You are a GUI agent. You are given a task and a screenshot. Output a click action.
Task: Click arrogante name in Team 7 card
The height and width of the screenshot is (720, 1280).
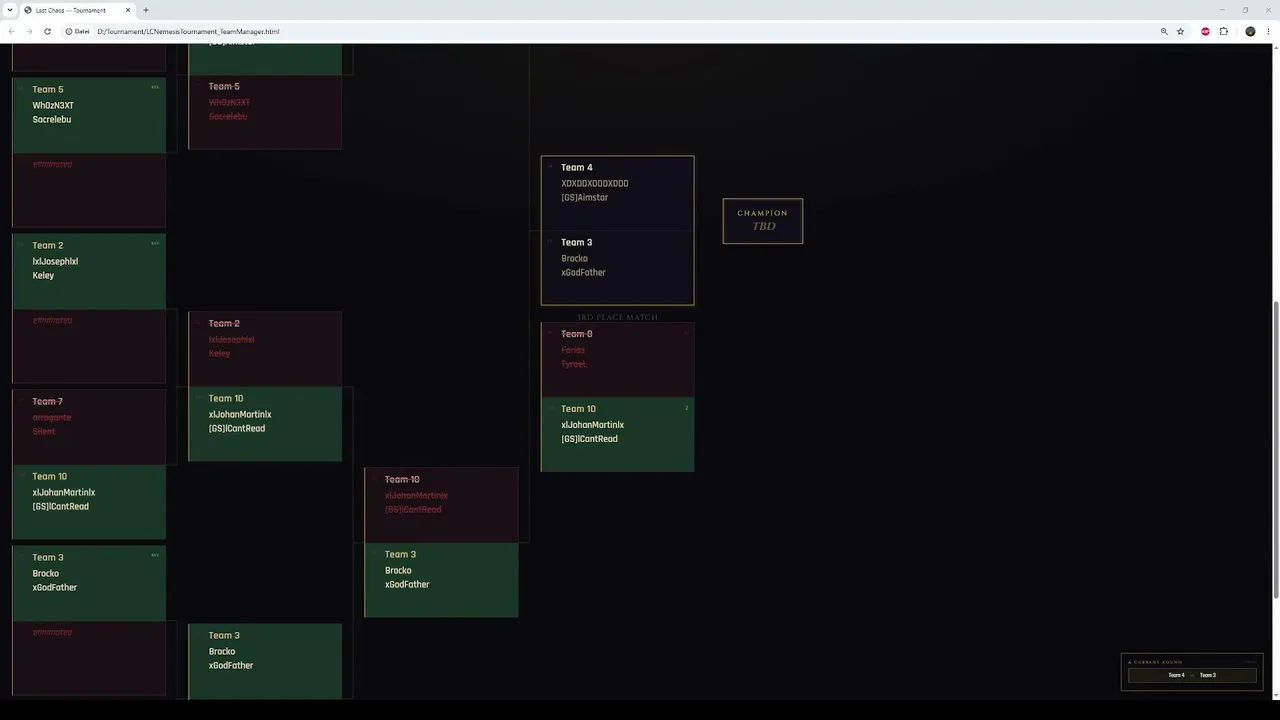click(x=52, y=417)
